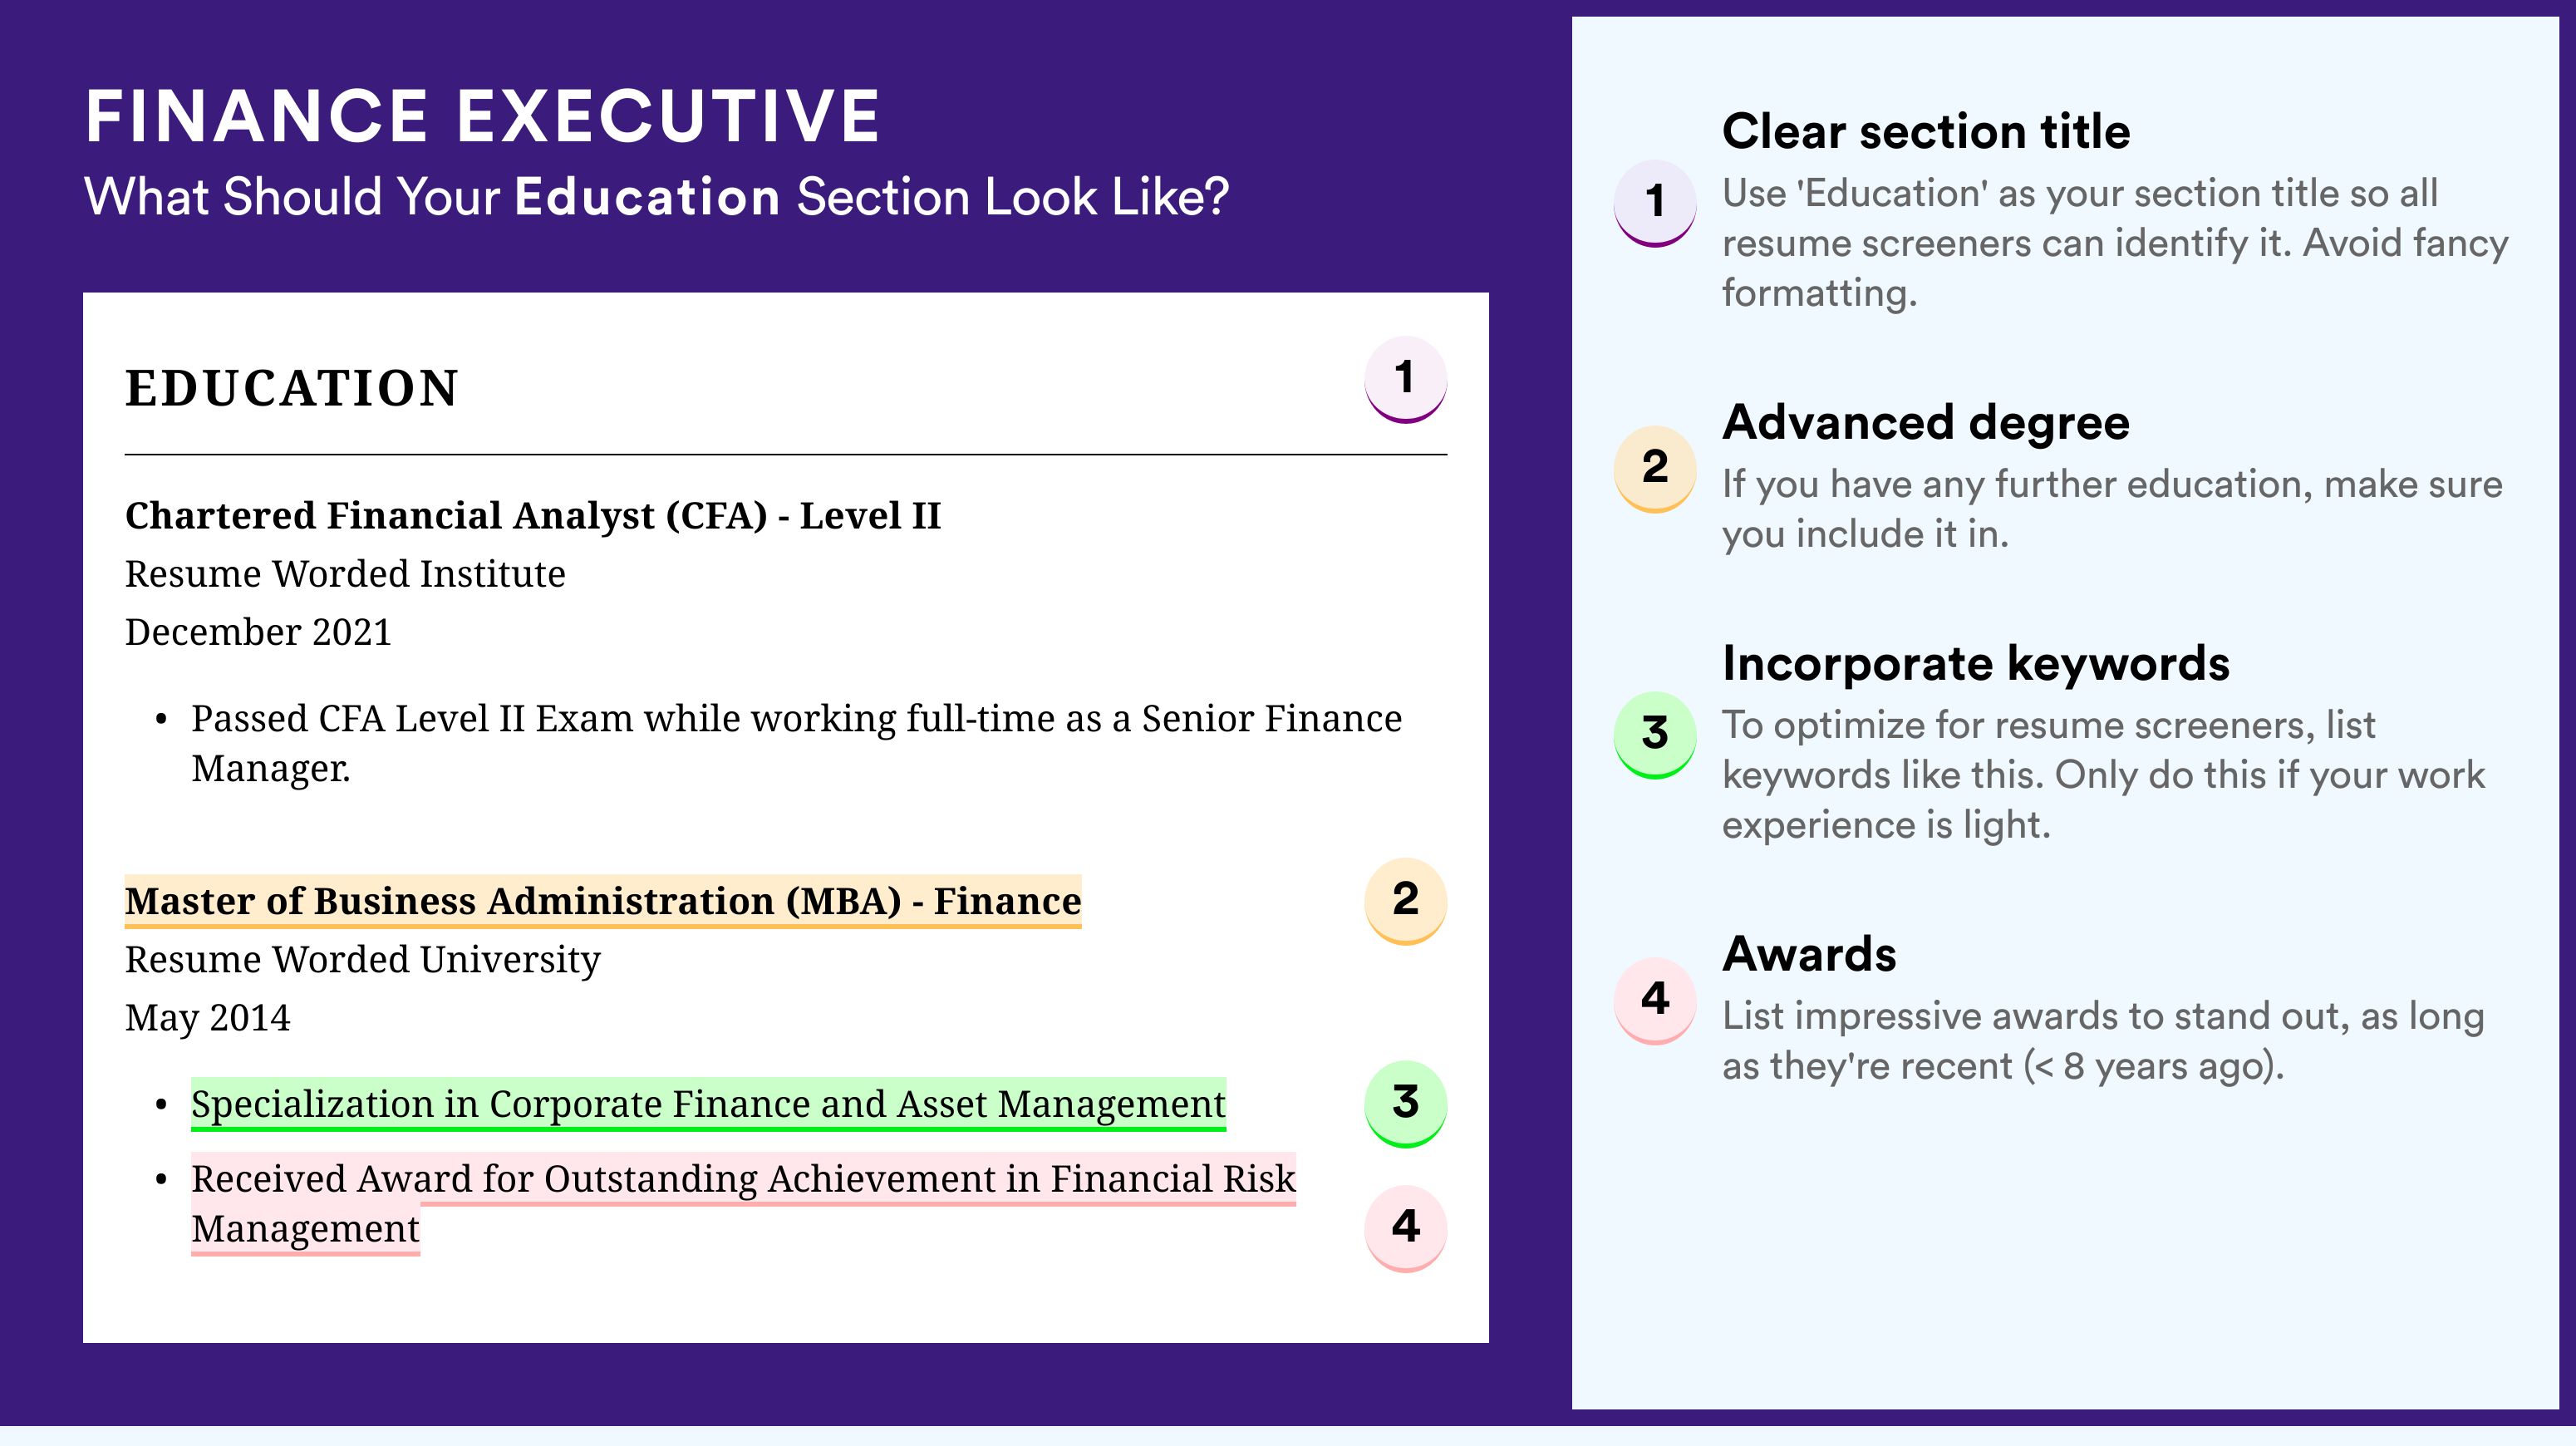Click the December 2021 date line
This screenshot has width=2576, height=1446.
click(x=258, y=632)
